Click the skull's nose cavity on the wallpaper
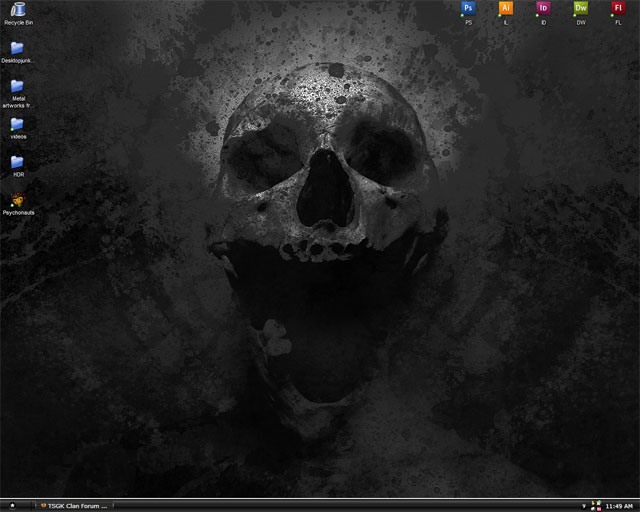Screen dimensions: 640x512 [323, 185]
